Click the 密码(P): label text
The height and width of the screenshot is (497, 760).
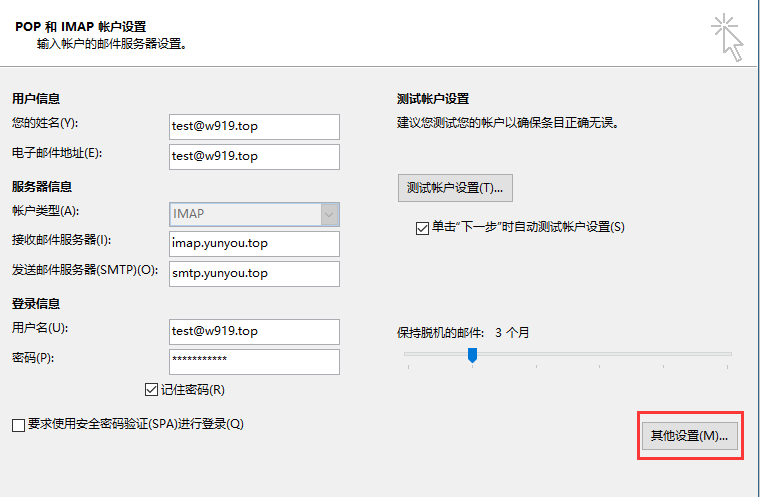32,357
